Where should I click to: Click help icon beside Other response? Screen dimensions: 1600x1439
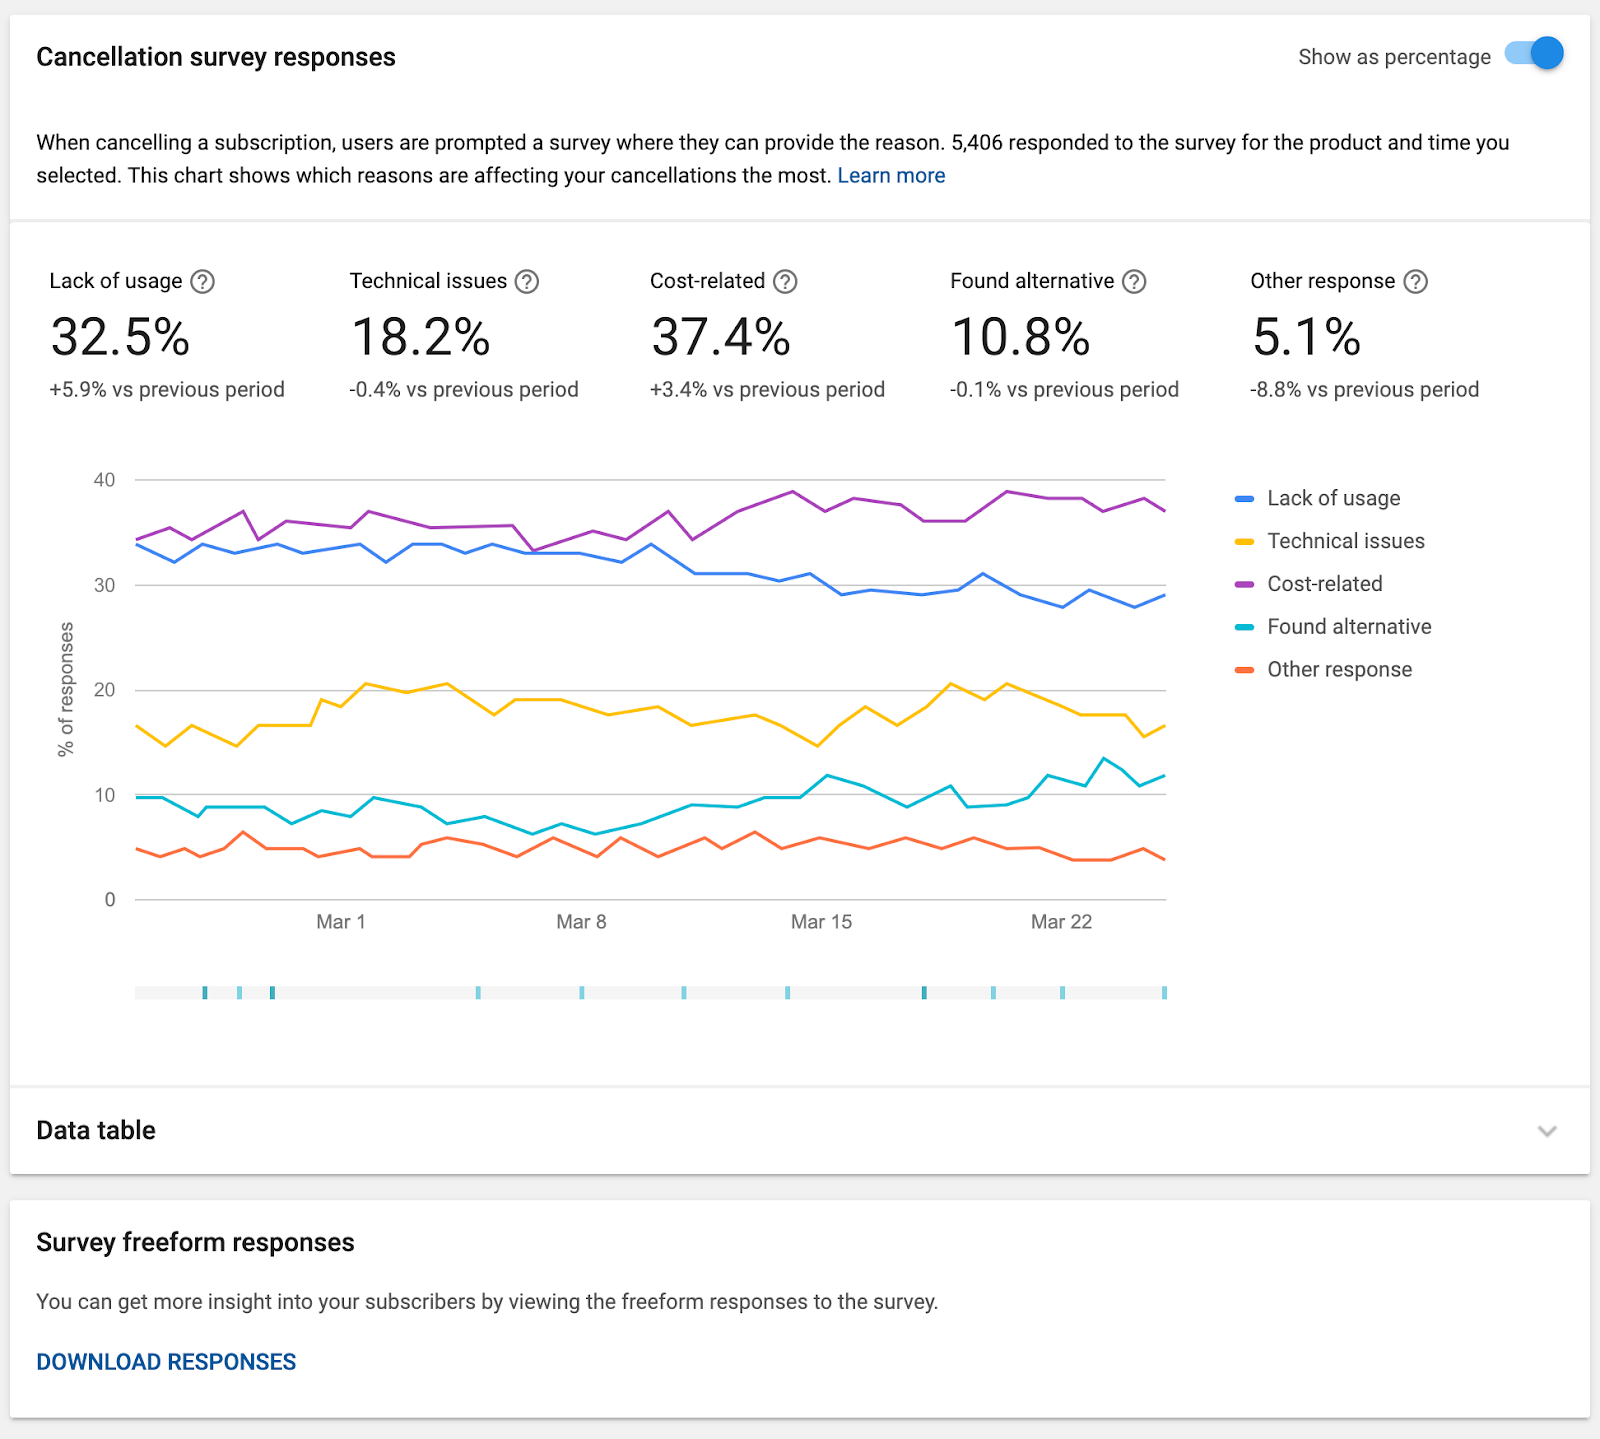tap(1415, 282)
